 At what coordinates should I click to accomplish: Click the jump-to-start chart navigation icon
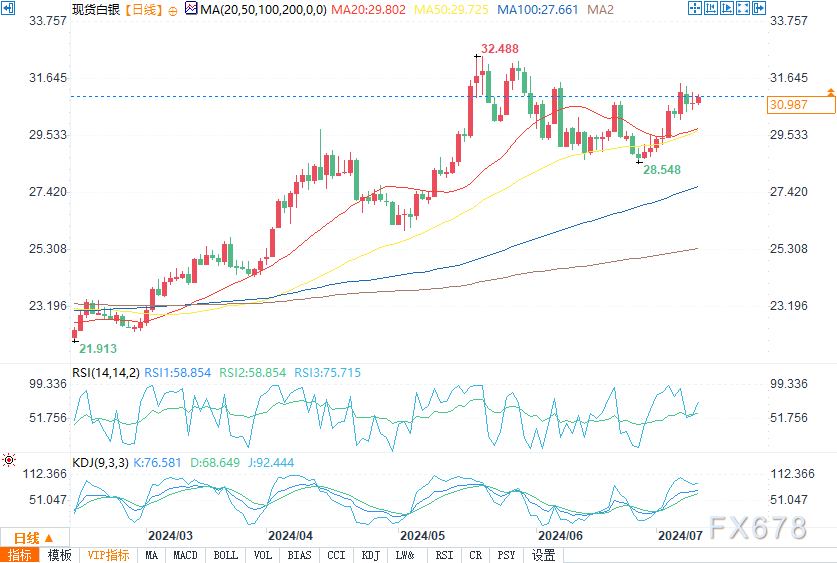click(710, 8)
